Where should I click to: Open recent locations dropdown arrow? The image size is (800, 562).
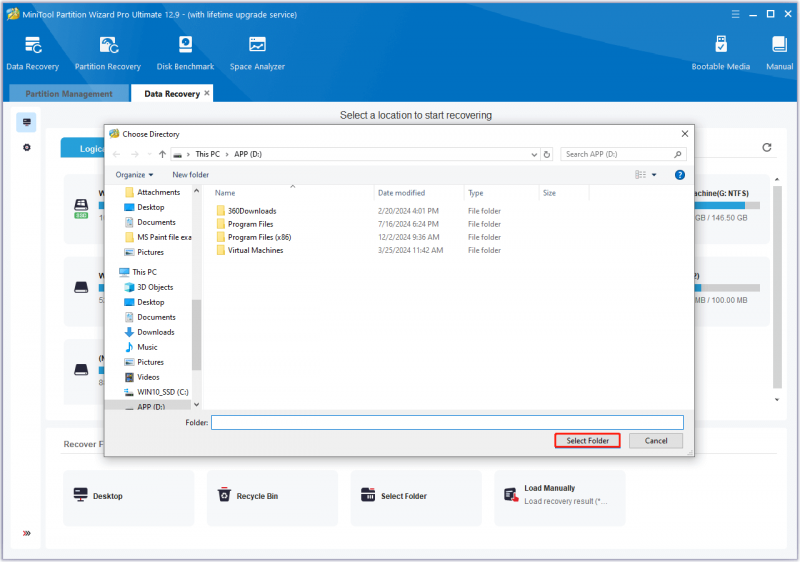tap(149, 154)
